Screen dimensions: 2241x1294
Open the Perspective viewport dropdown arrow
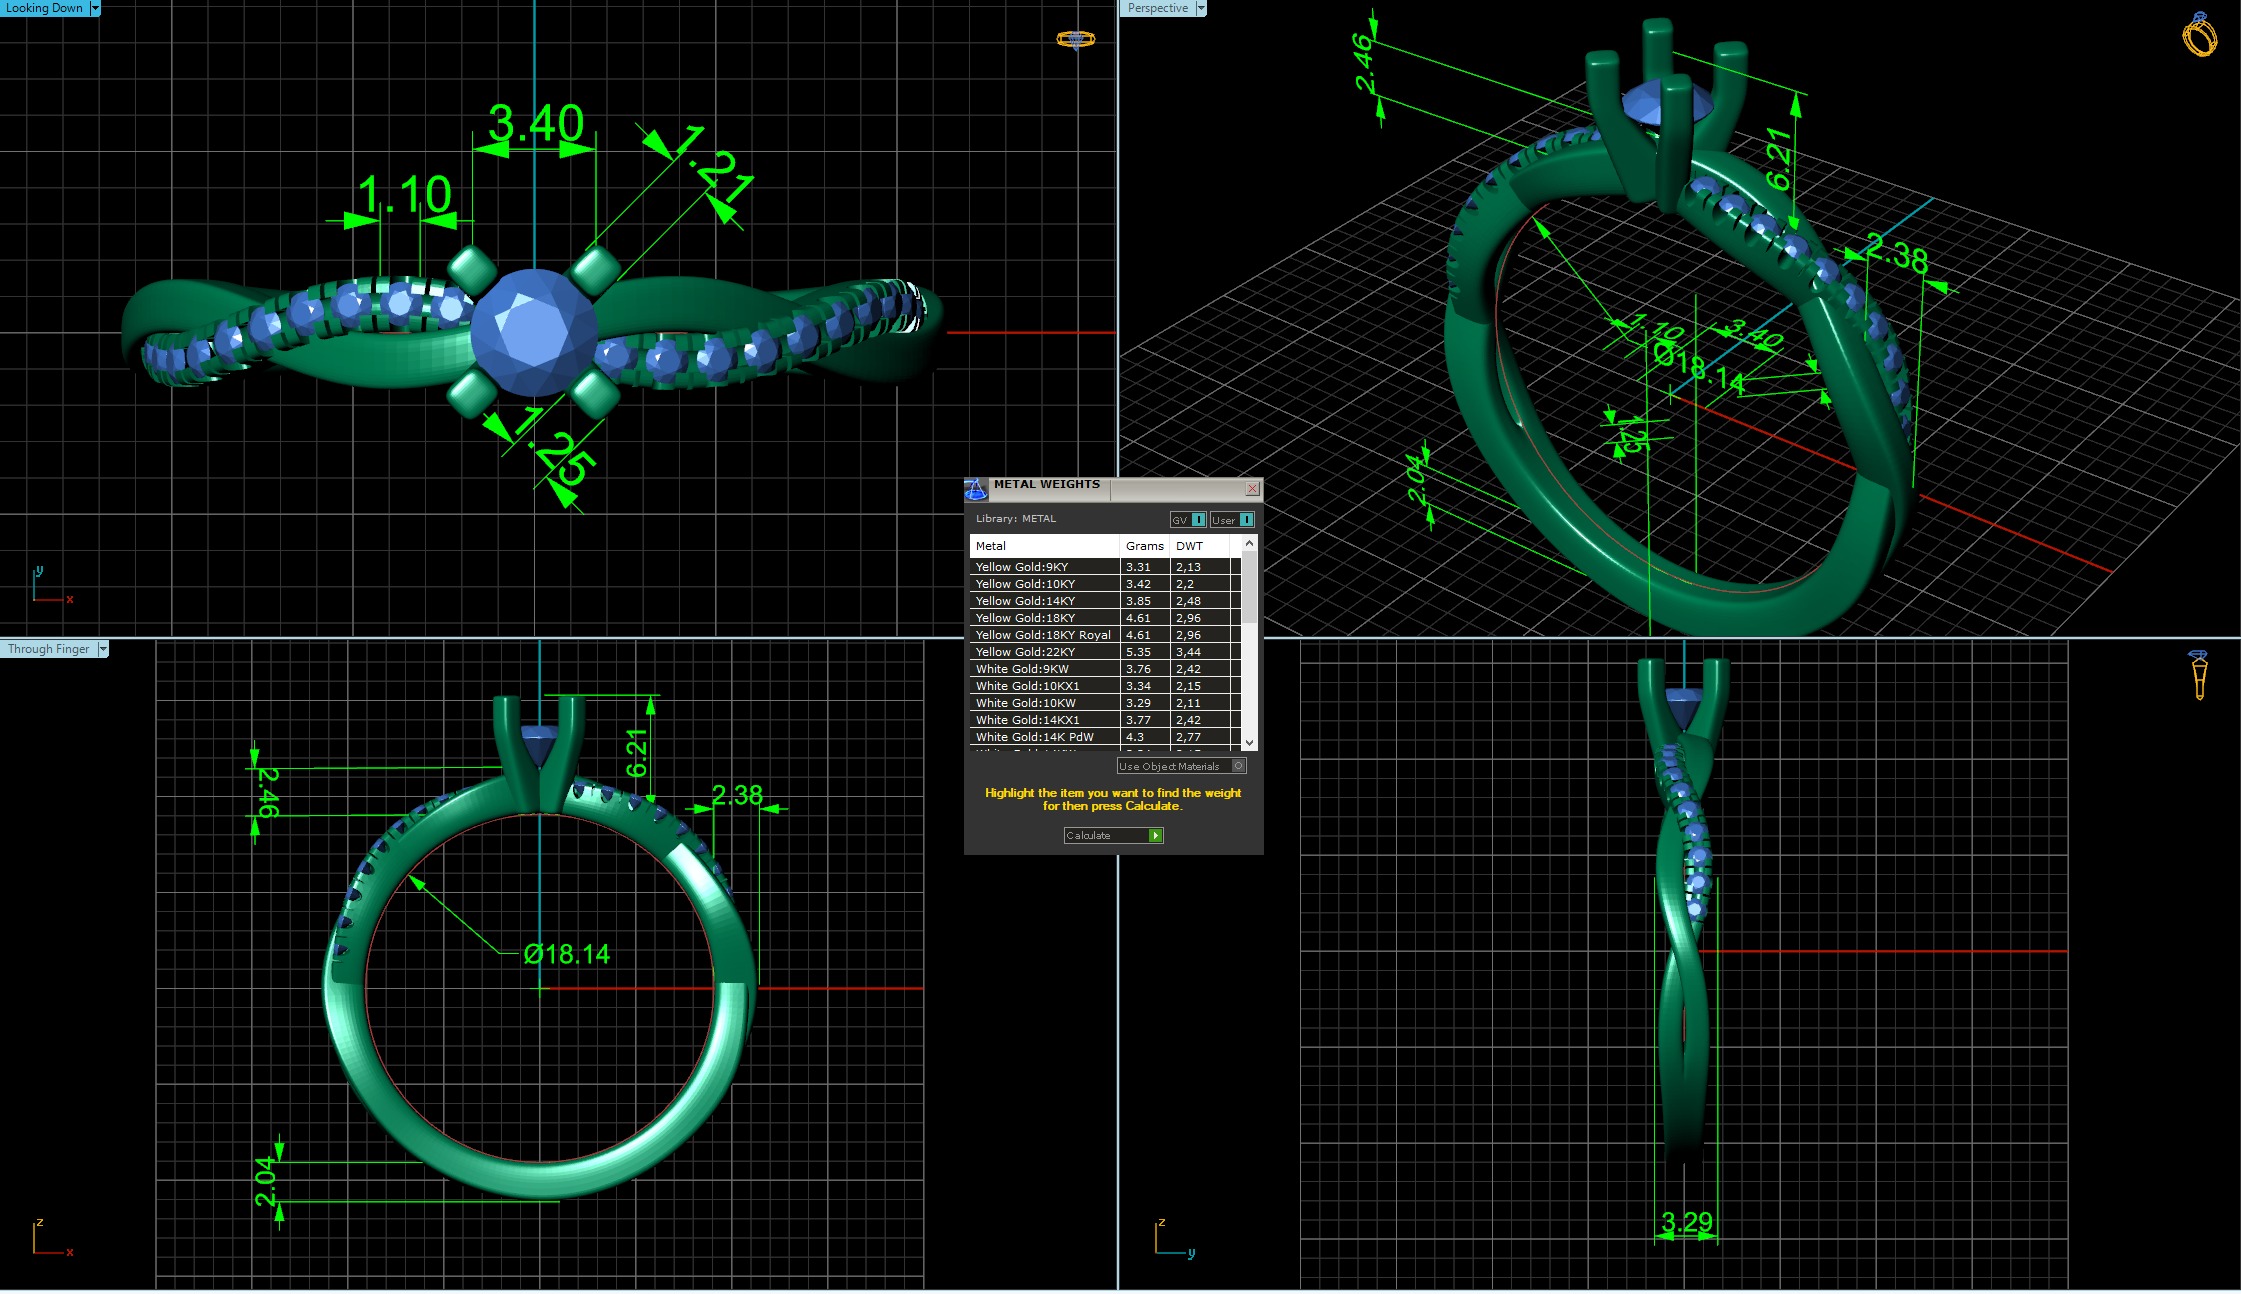tap(1201, 8)
